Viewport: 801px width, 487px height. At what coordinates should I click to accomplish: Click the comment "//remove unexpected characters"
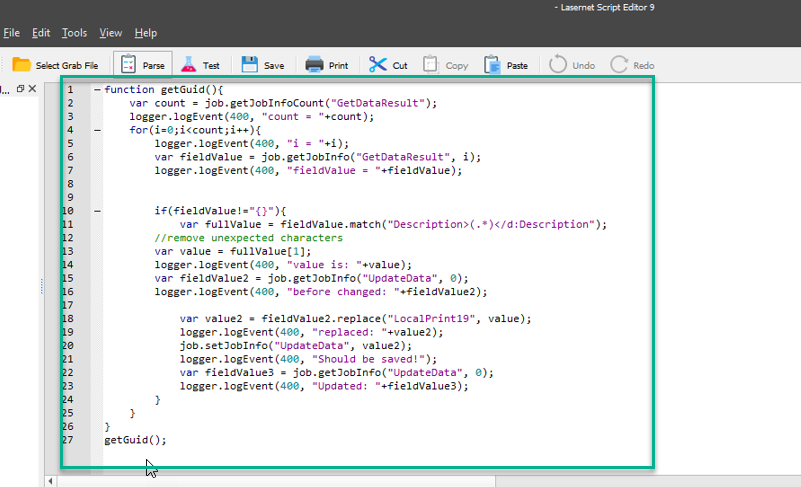[249, 238]
